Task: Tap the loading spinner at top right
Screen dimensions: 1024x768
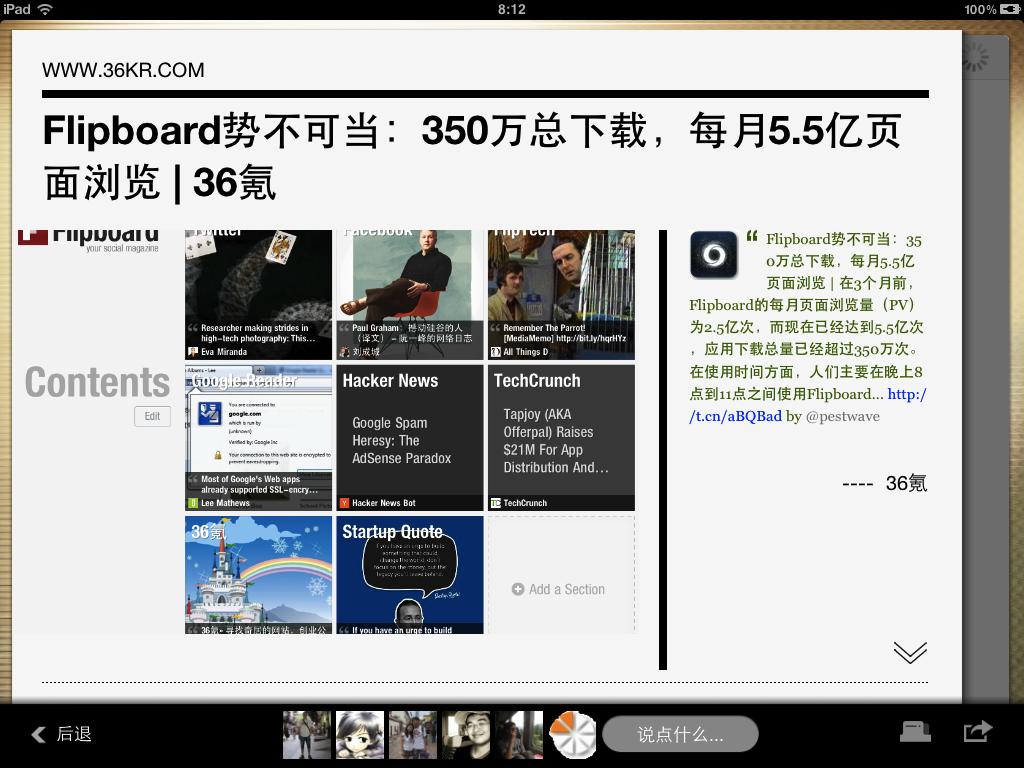Action: click(x=976, y=57)
